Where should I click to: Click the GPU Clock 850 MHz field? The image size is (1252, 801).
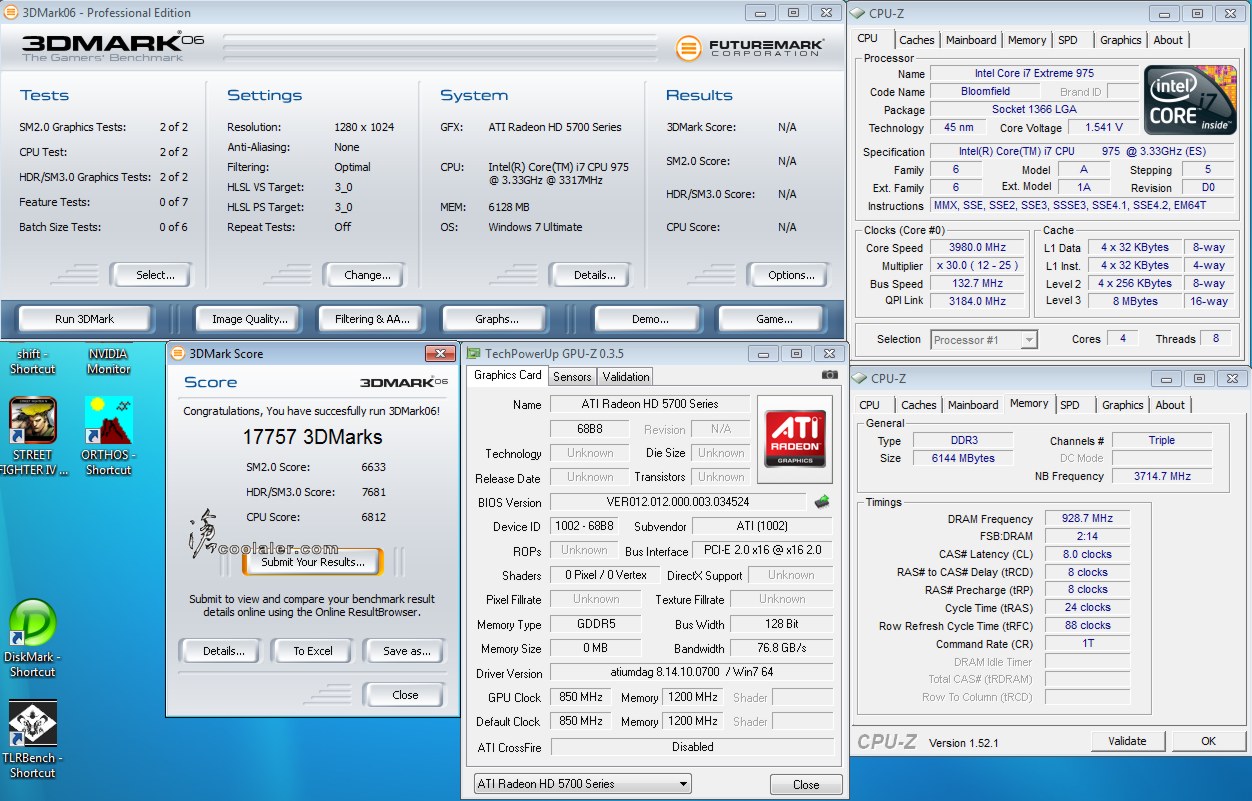(x=580, y=697)
